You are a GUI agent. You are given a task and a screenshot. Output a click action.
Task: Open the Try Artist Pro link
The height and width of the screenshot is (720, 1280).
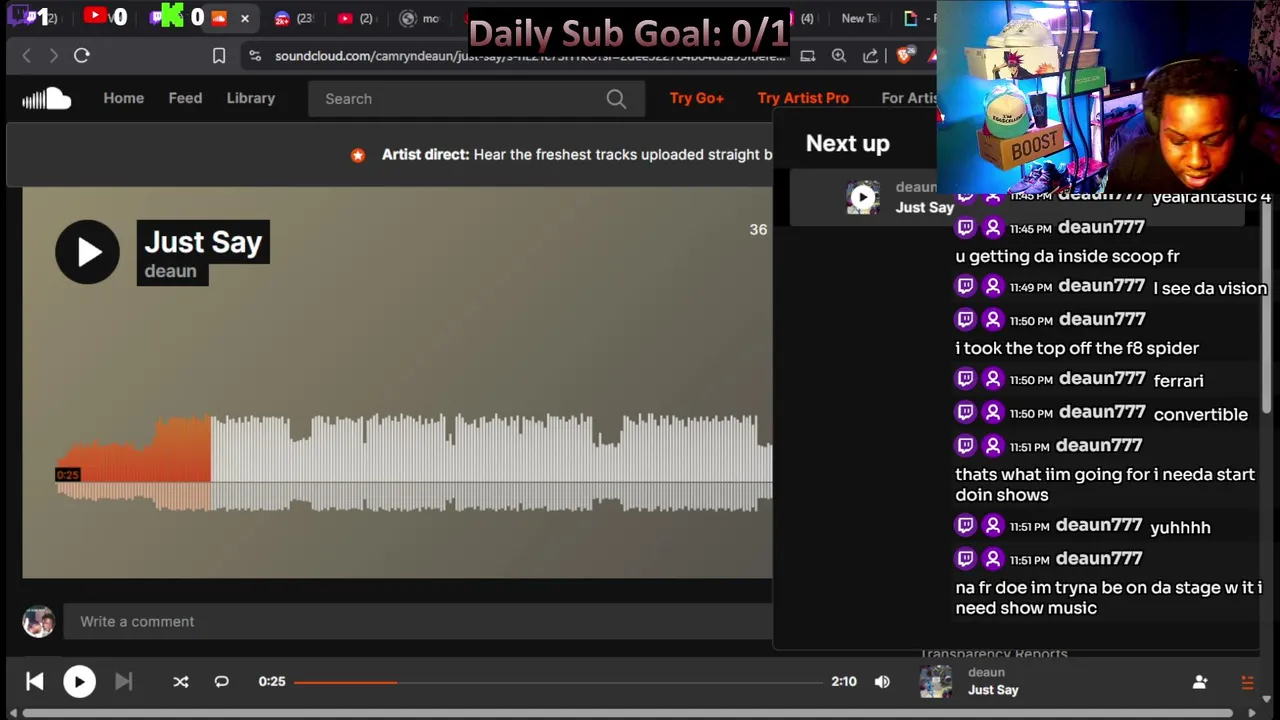tap(803, 98)
